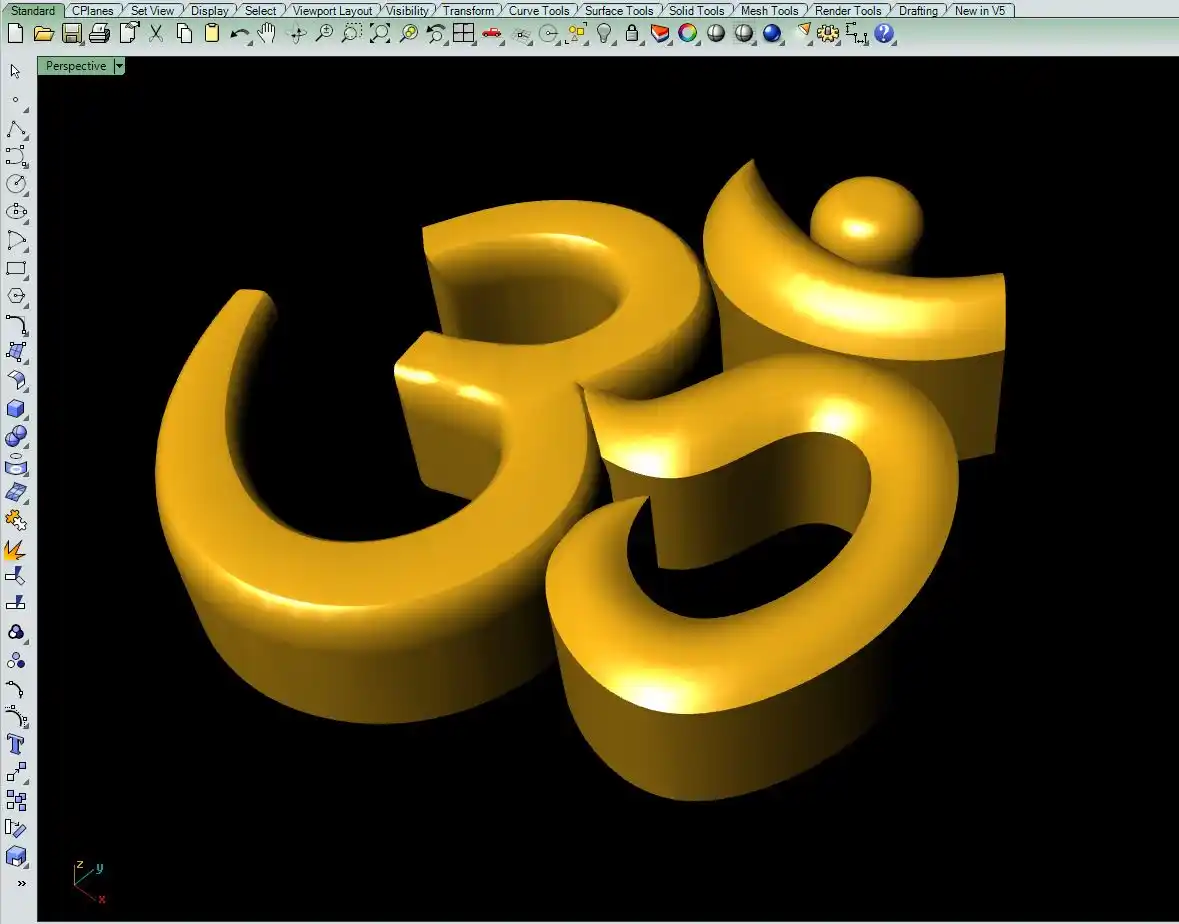Screen dimensions: 1179x924
Task: Click the Perspective viewport title label
Action: pyautogui.click(x=75, y=66)
